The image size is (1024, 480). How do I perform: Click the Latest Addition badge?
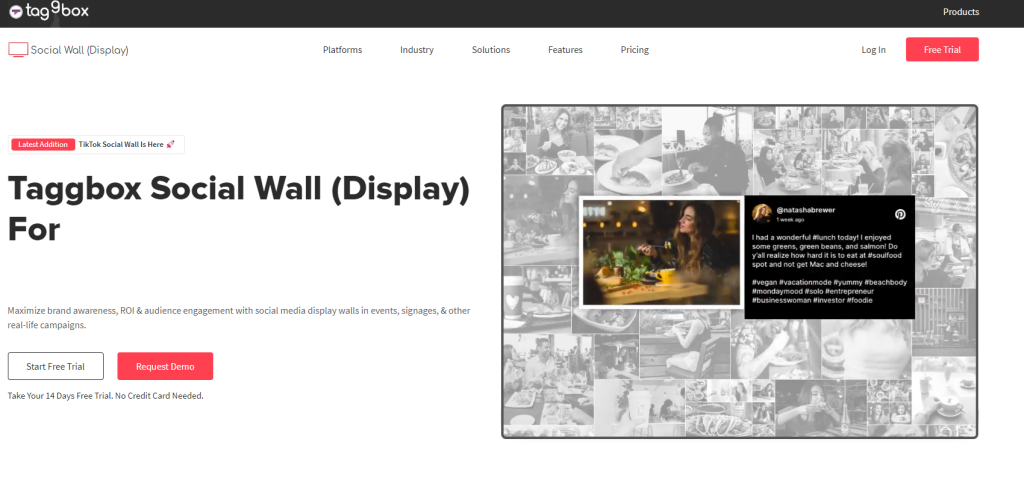[x=43, y=144]
